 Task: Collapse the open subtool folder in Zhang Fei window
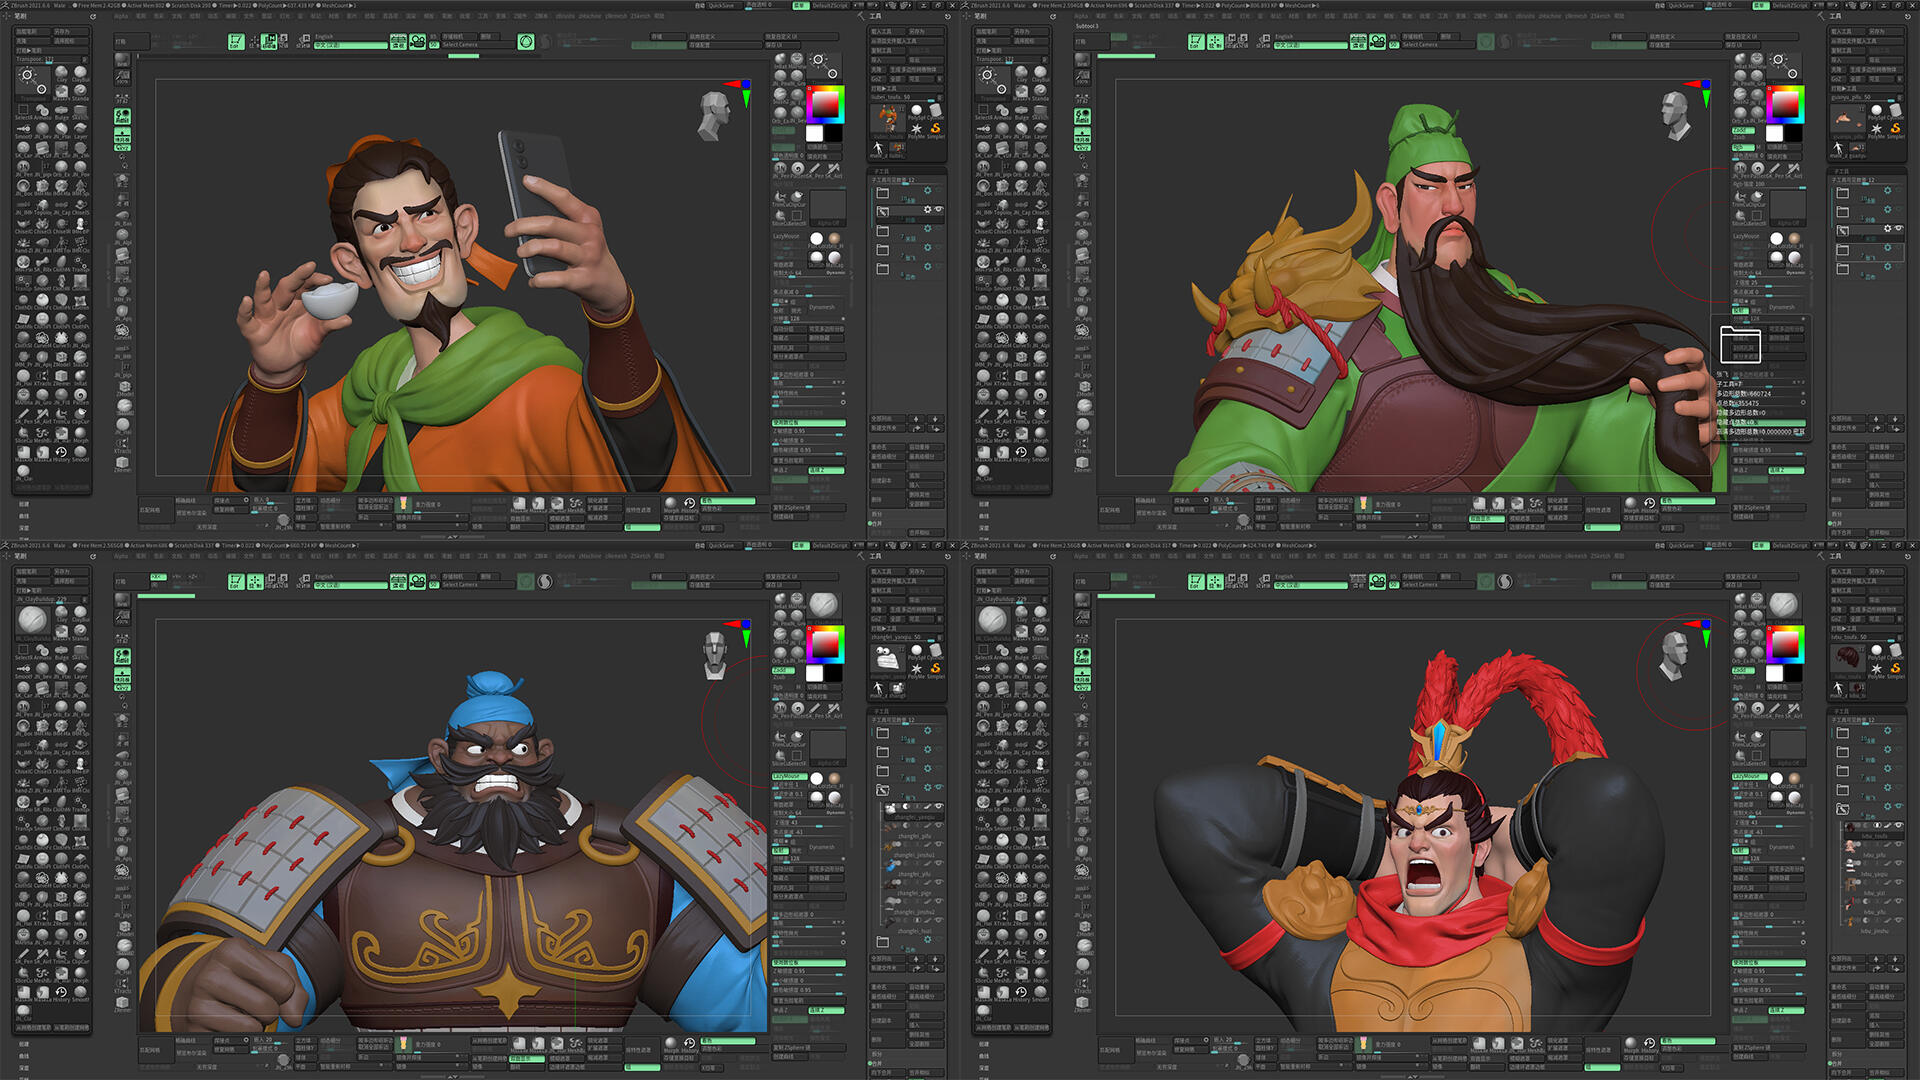tap(882, 790)
